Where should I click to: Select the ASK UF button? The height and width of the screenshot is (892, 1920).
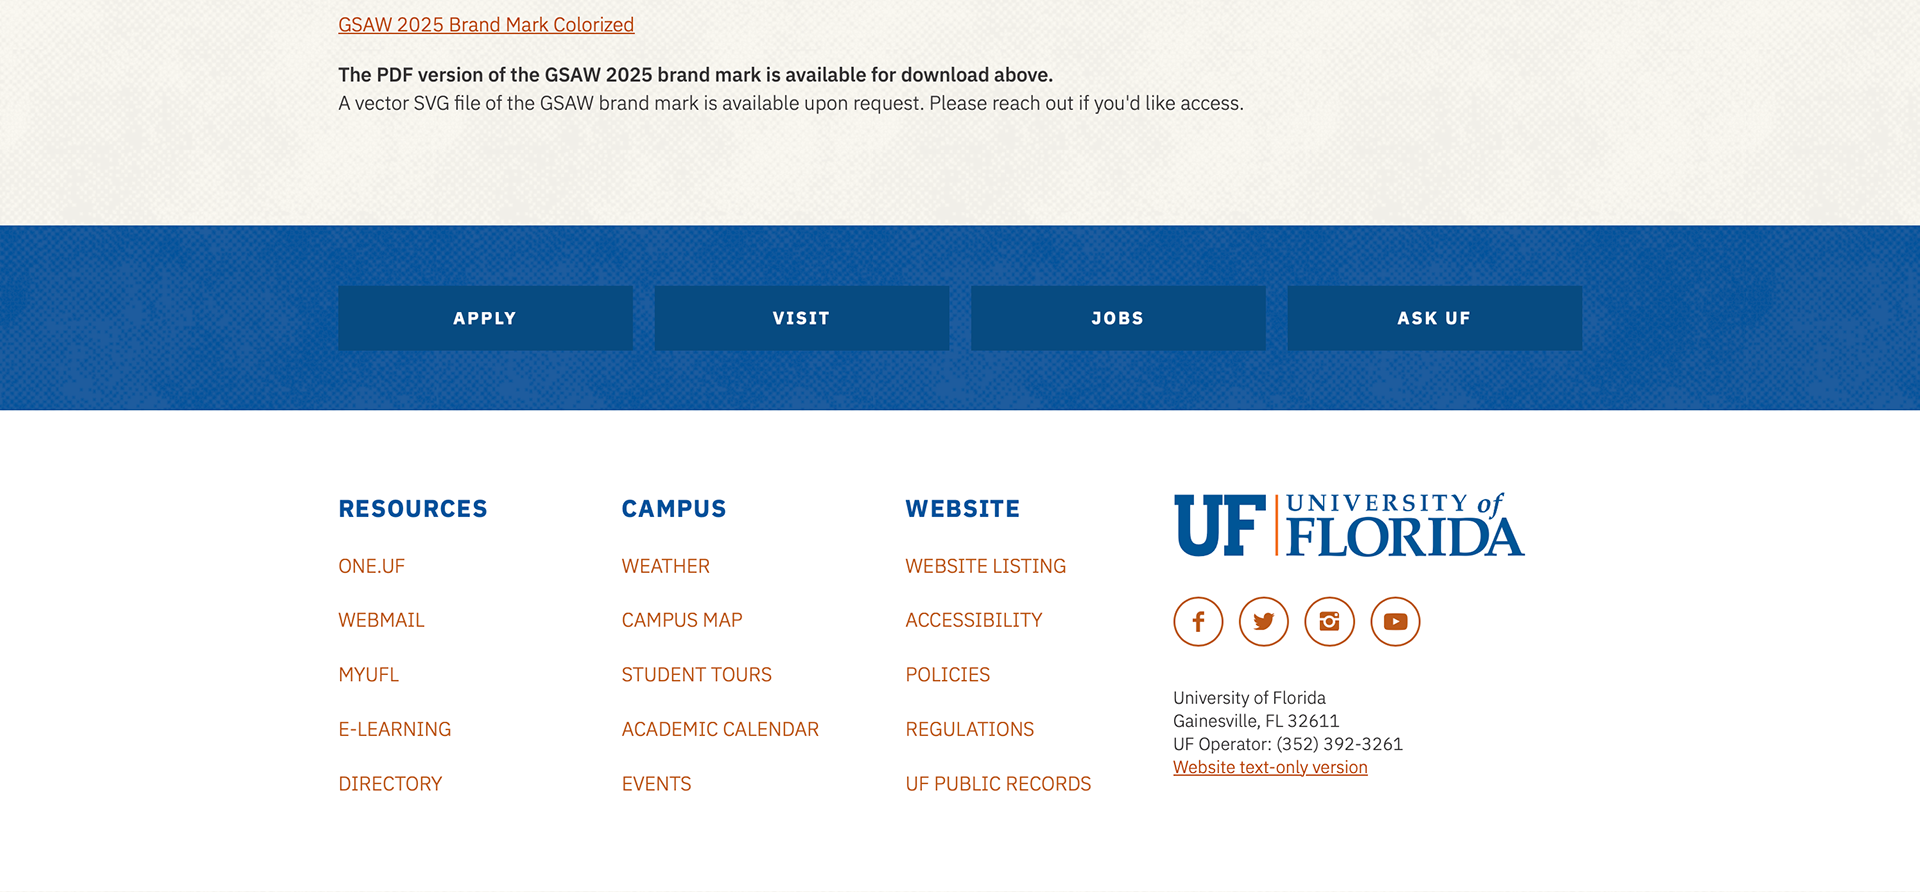(1434, 318)
